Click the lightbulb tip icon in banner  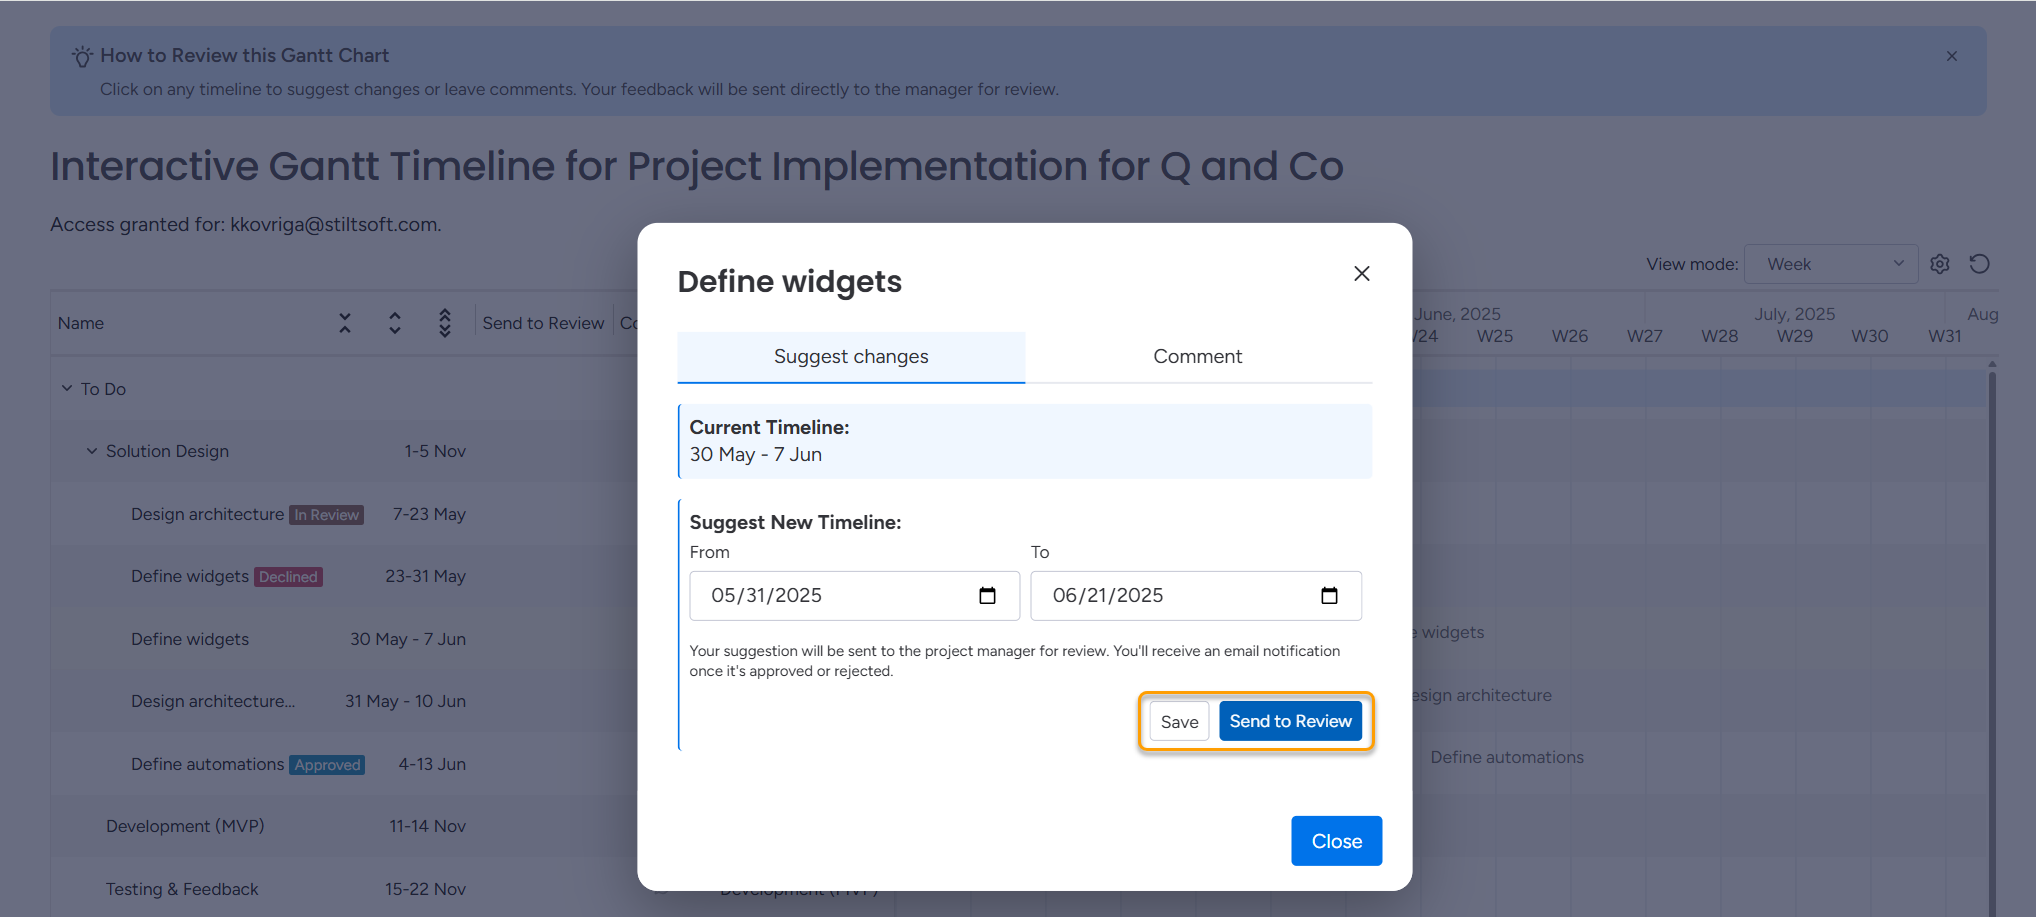pos(82,57)
